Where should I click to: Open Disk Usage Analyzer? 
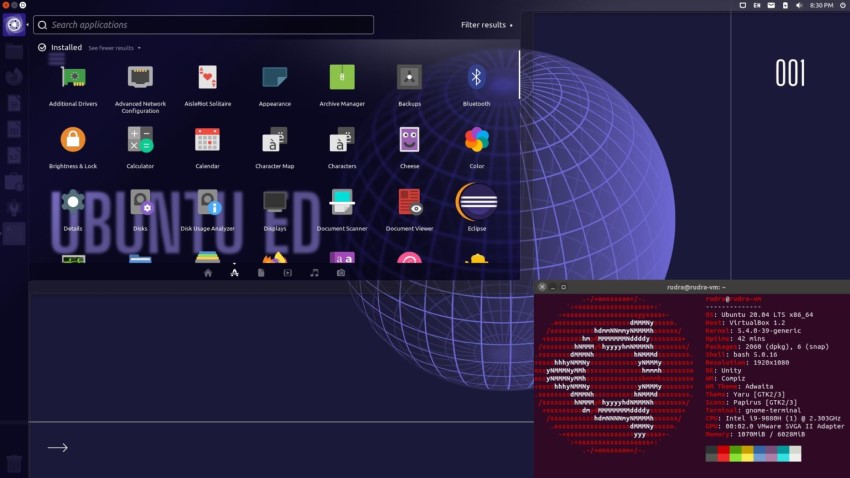coord(208,202)
